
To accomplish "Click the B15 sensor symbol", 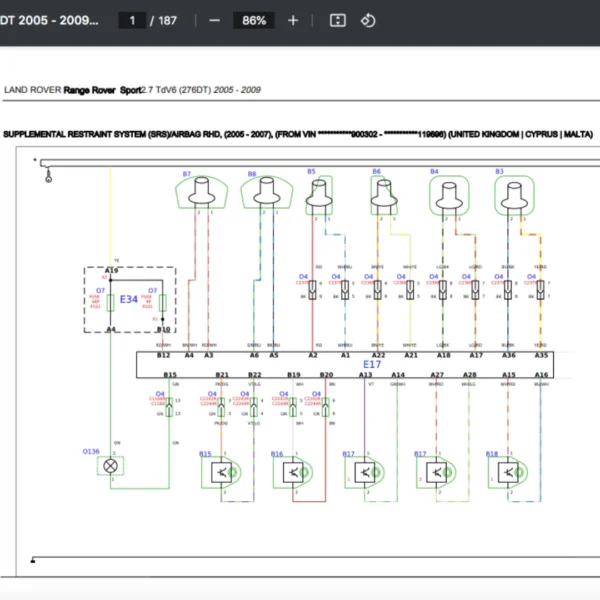I will click(217, 472).
